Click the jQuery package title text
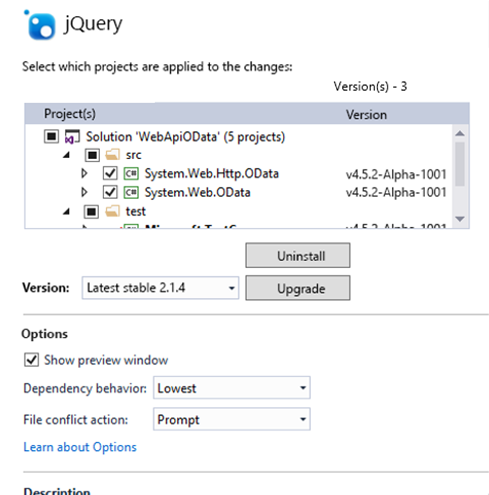The width and height of the screenshot is (489, 495). pyautogui.click(x=93, y=24)
